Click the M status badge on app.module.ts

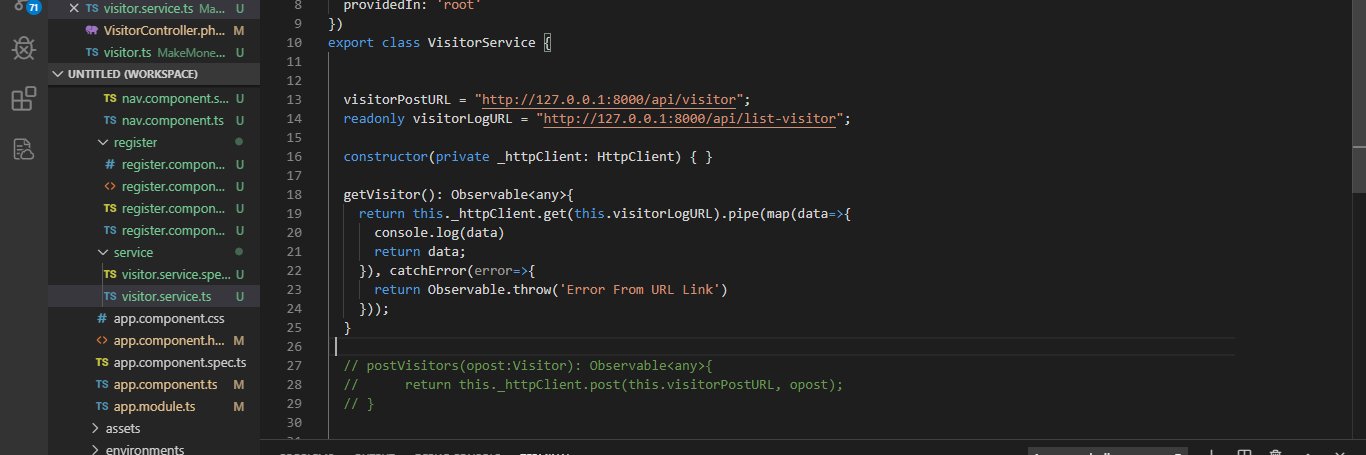tap(239, 407)
